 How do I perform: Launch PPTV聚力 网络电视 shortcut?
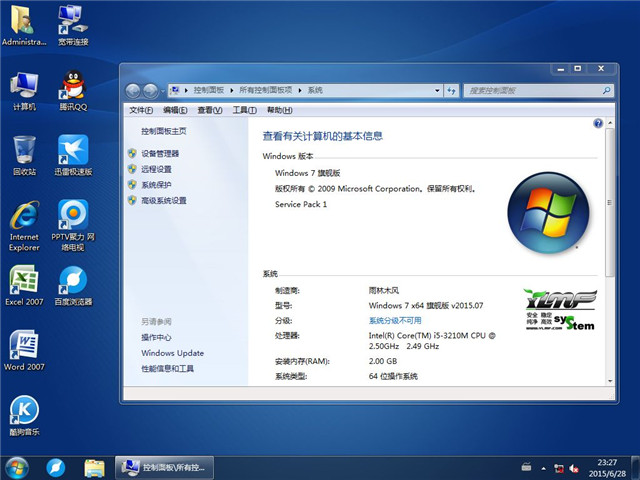pos(73,226)
